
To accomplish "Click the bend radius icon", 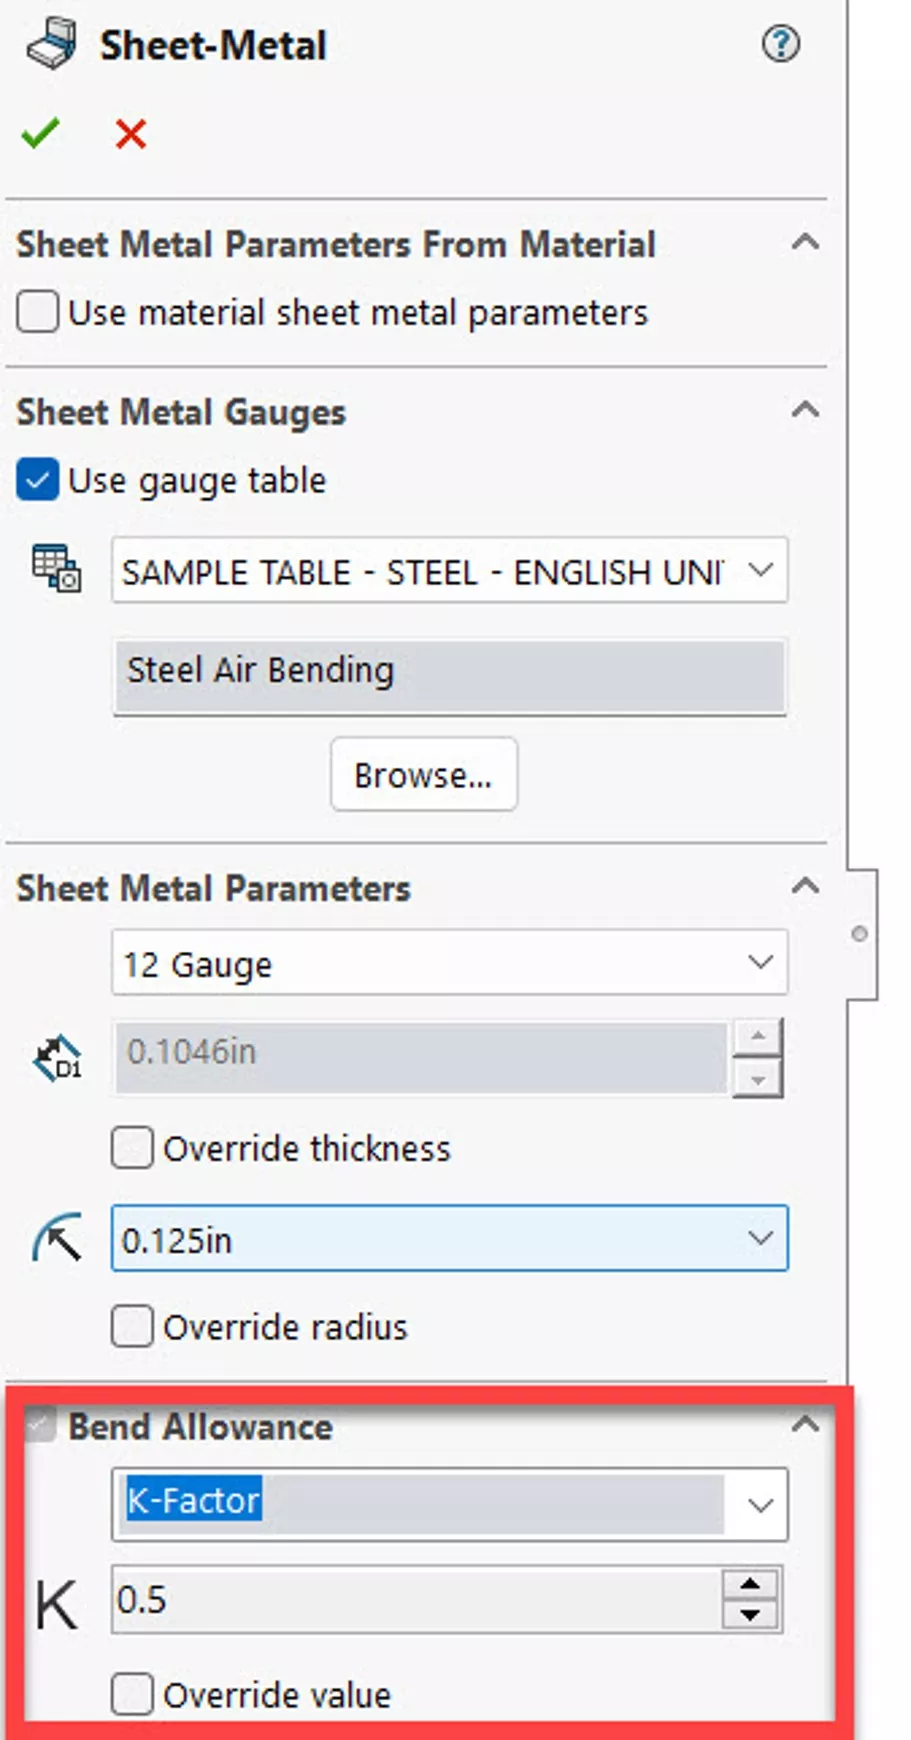I will pos(57,1238).
